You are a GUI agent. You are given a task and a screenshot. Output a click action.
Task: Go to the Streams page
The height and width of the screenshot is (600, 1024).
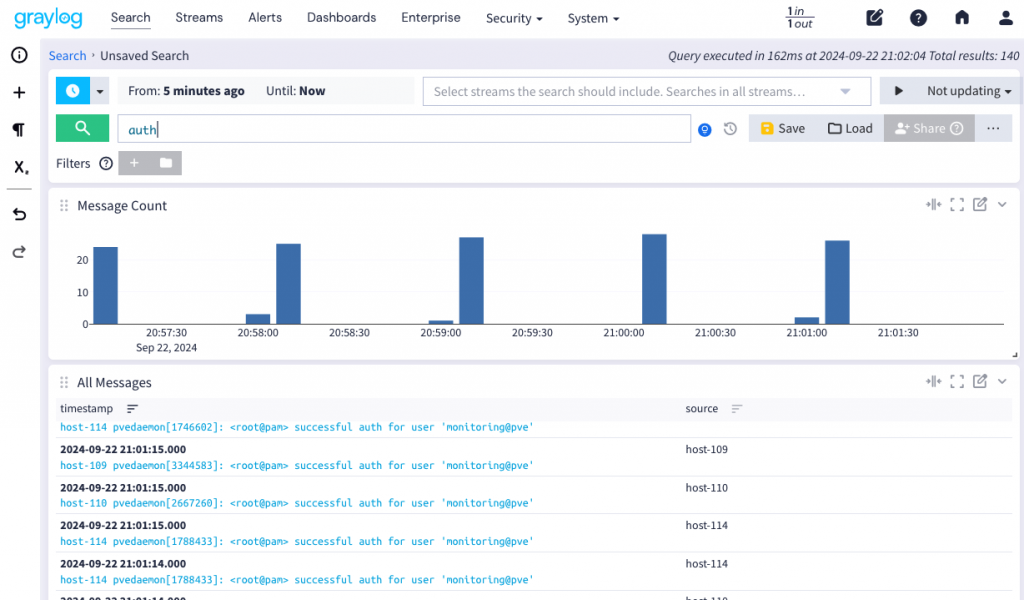point(199,18)
